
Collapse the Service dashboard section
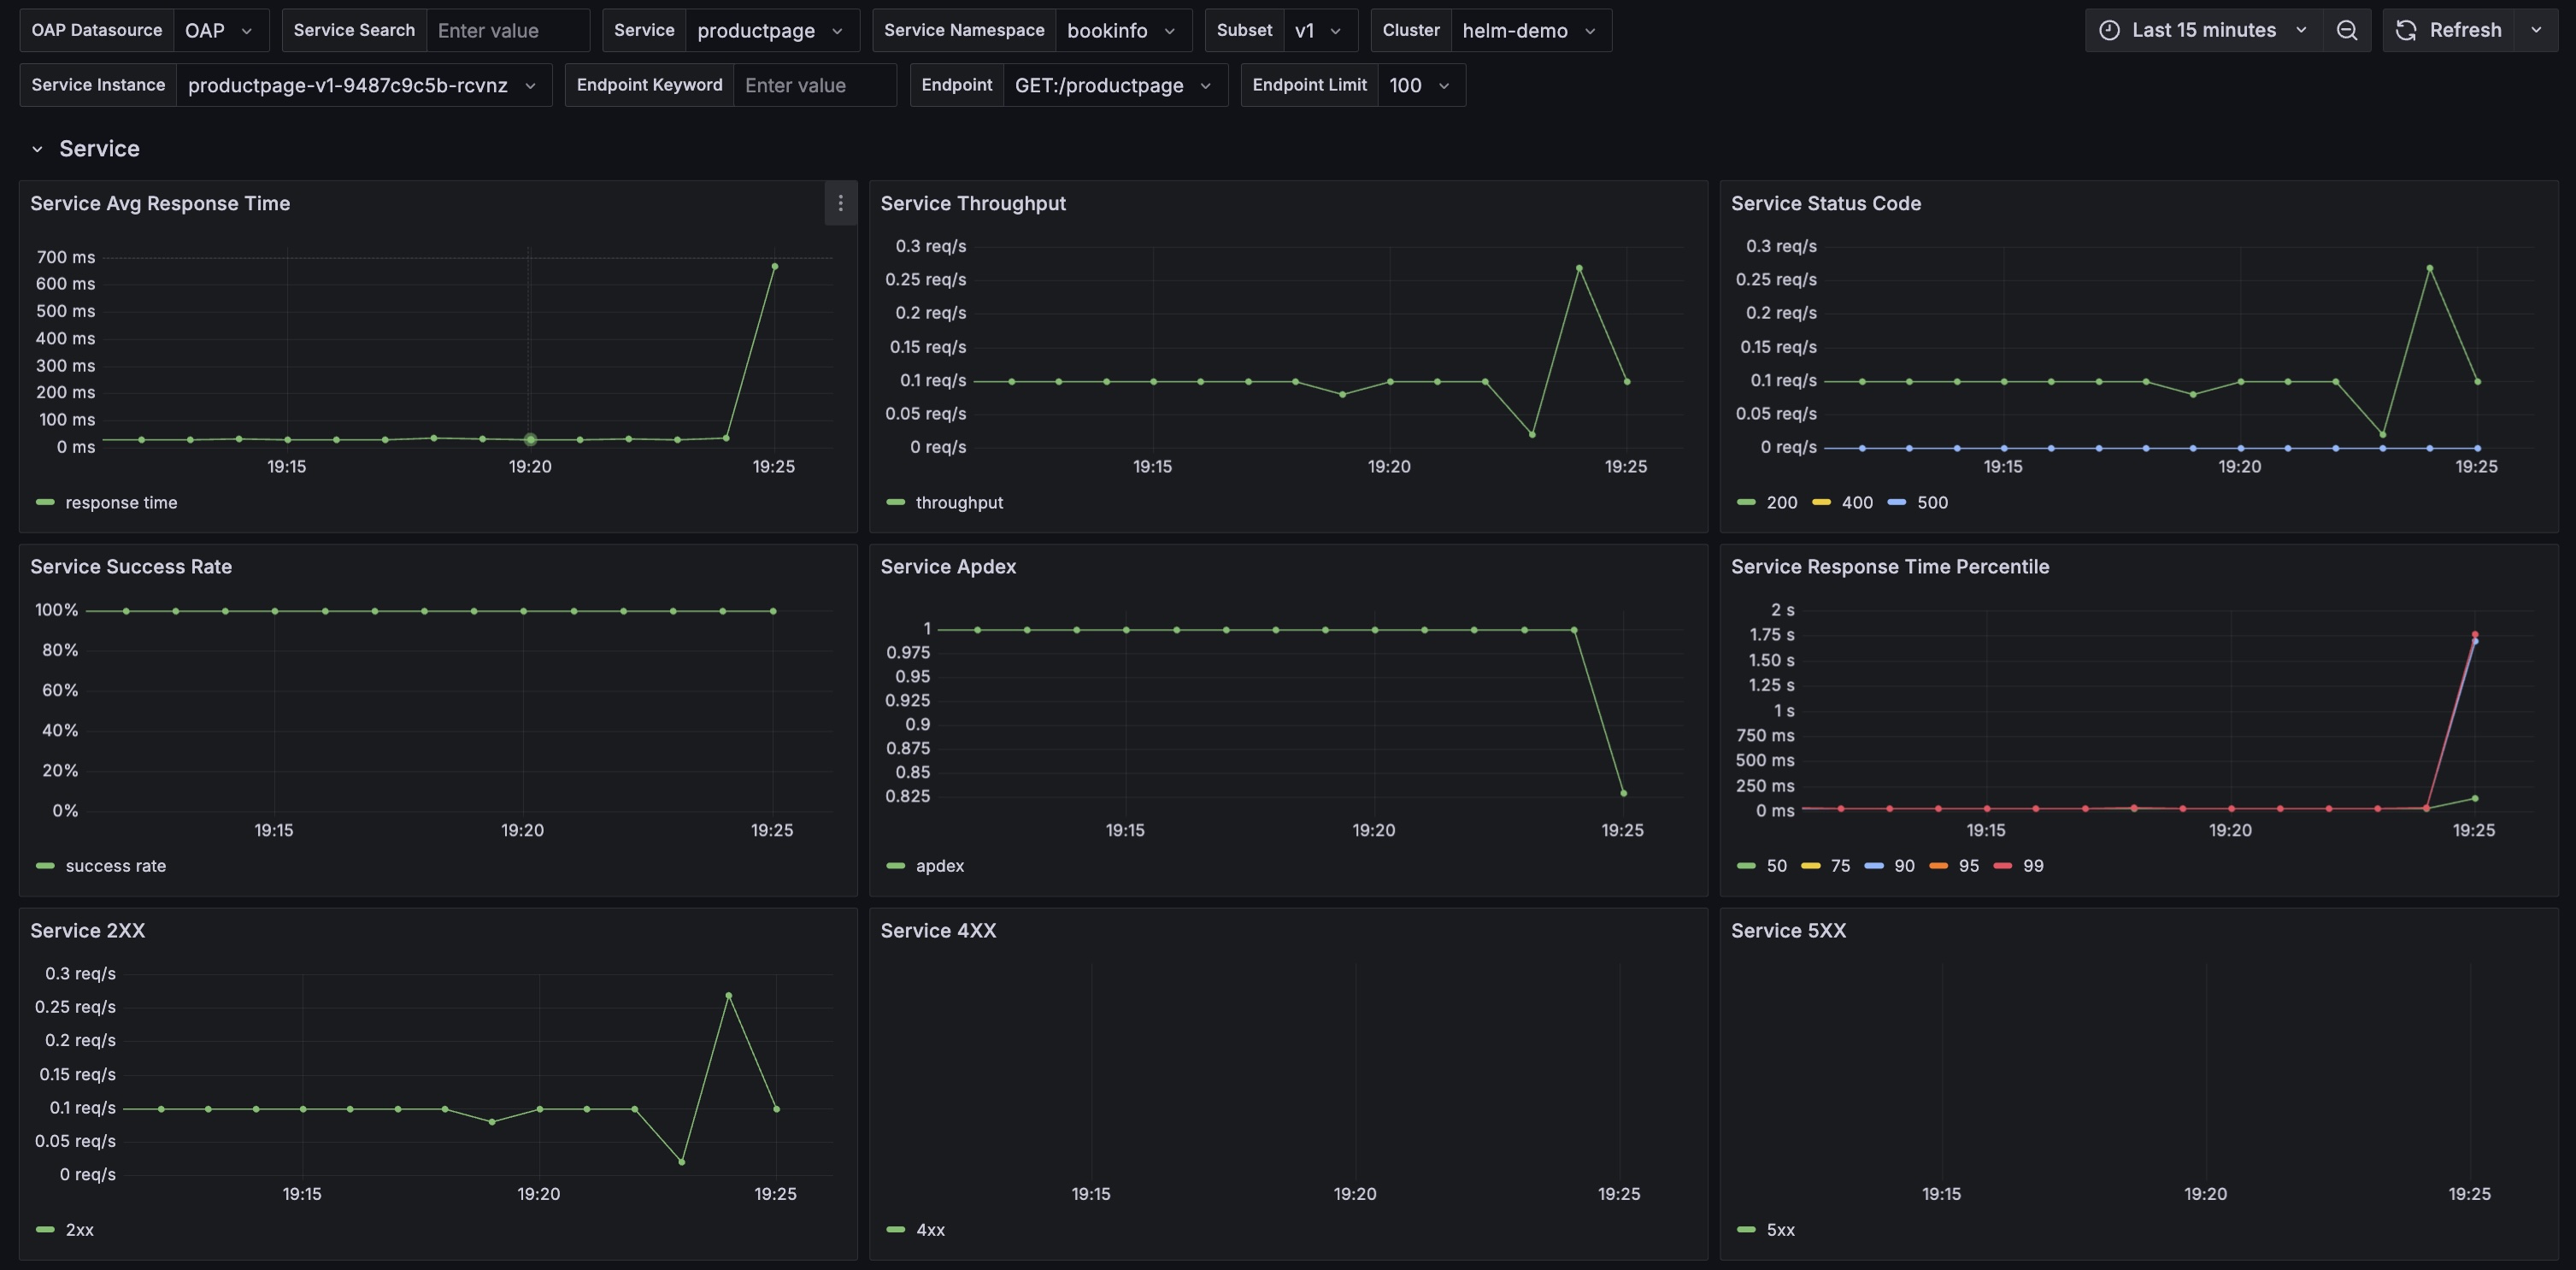38,148
